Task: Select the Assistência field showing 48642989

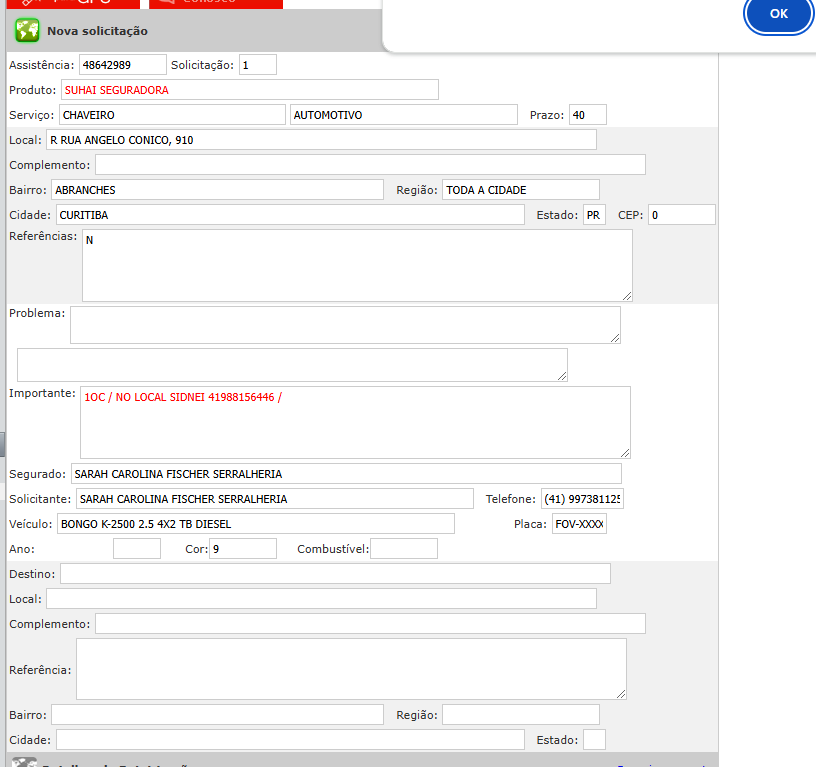Action: click(123, 65)
